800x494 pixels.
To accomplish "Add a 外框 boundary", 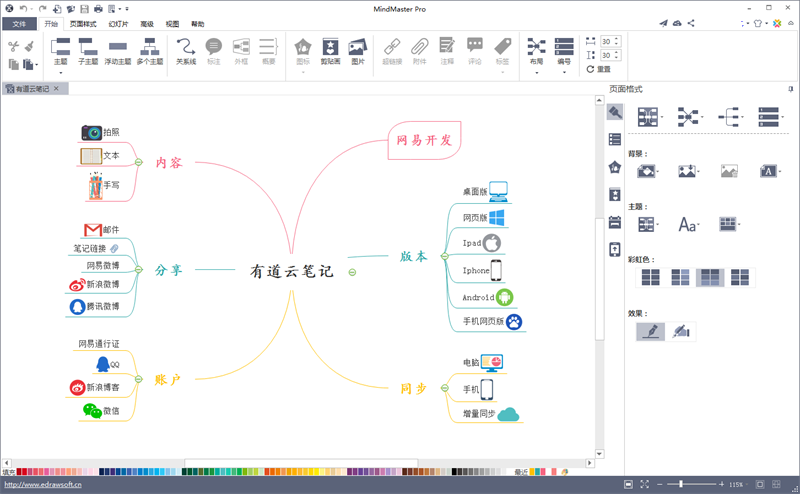I will pos(241,52).
